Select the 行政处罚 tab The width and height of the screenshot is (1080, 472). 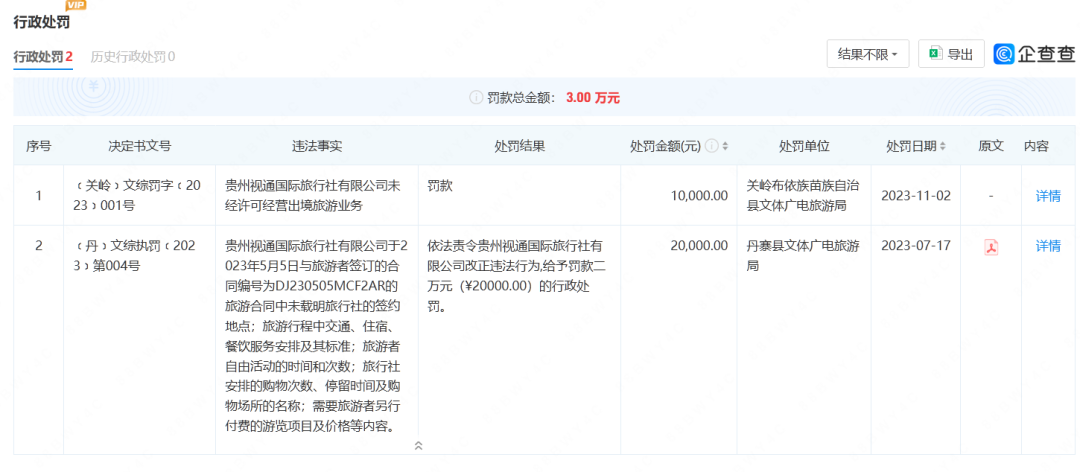[42, 56]
